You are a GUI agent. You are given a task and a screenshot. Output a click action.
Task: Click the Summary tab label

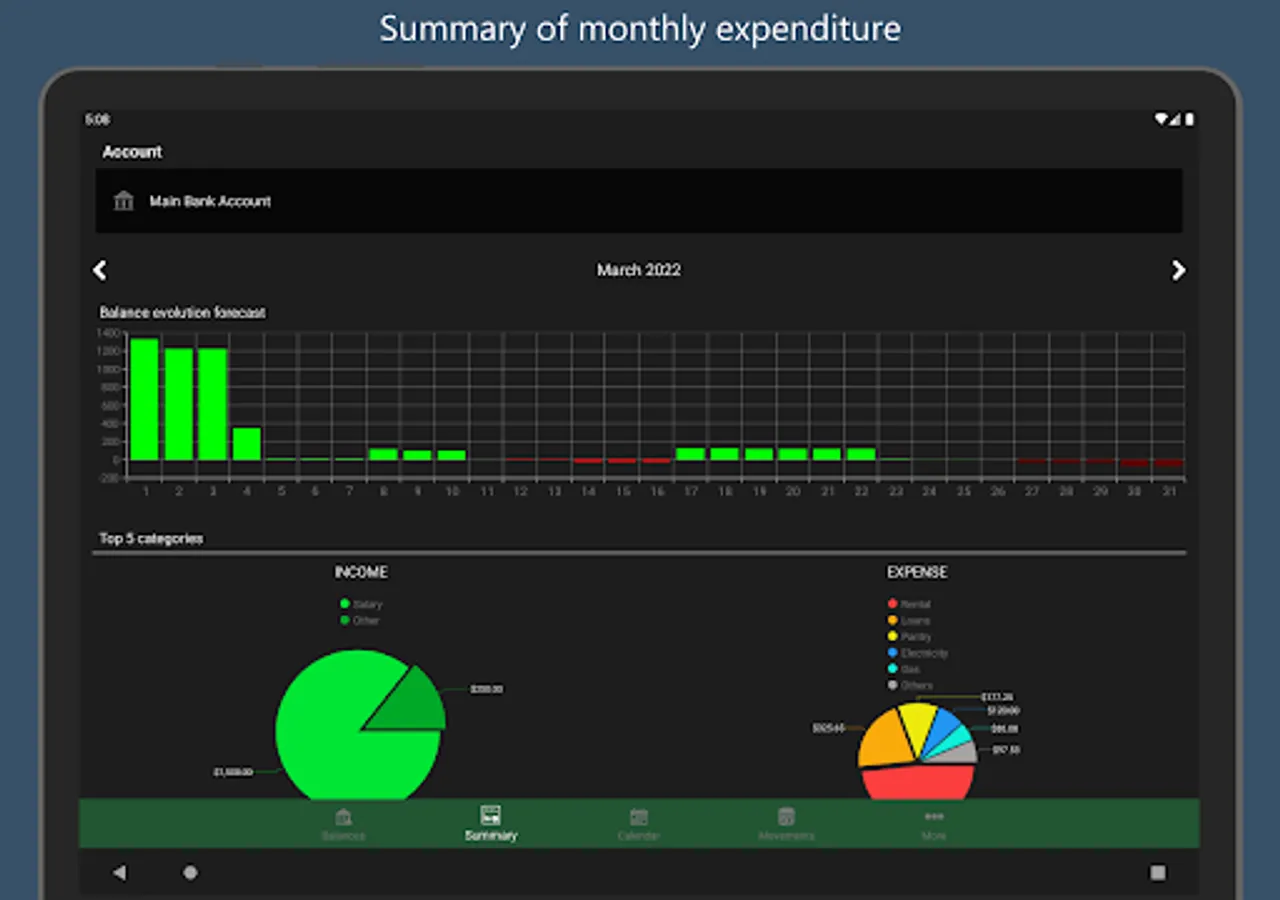pyautogui.click(x=490, y=835)
